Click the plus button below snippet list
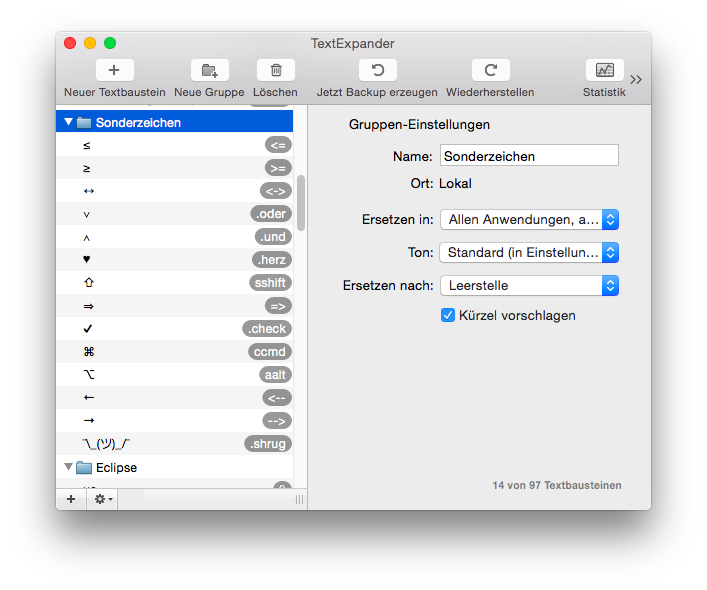 click(x=71, y=499)
